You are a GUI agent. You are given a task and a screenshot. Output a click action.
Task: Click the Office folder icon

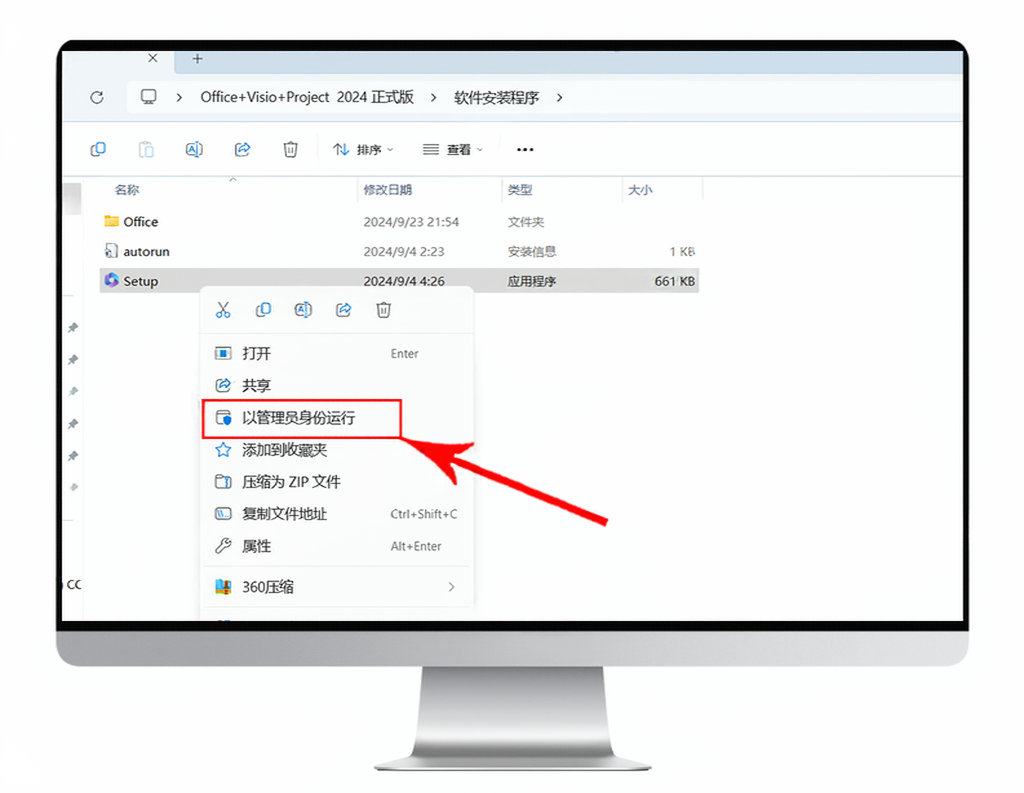(x=112, y=221)
